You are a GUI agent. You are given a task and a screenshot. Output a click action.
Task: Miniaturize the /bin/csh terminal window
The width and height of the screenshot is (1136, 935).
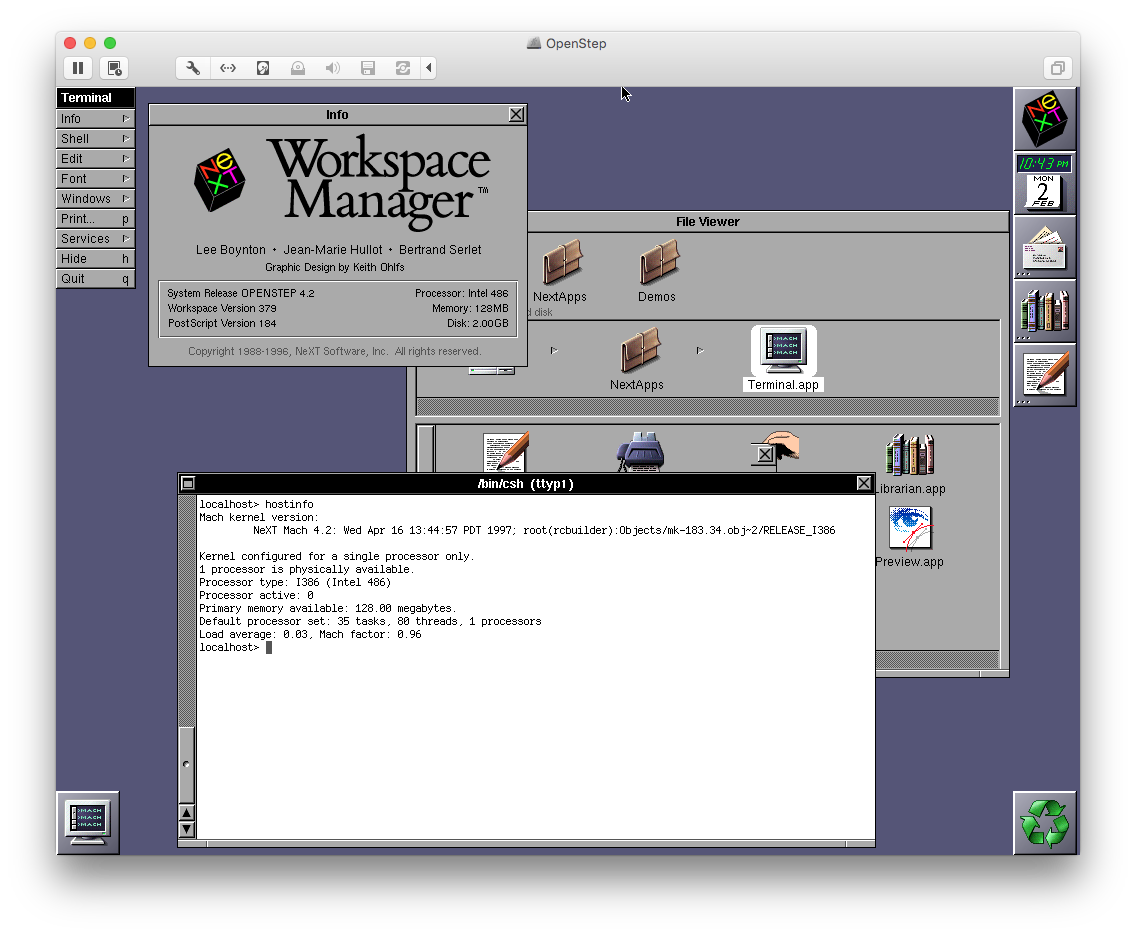[x=188, y=483]
